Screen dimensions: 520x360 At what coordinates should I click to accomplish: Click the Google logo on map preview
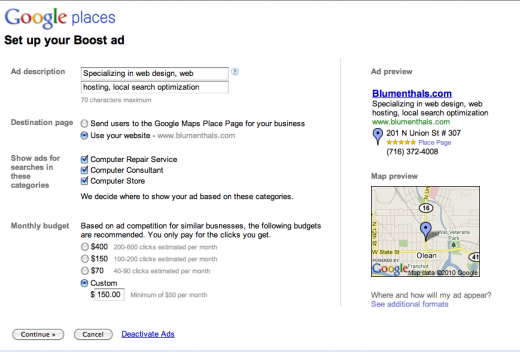390,269
